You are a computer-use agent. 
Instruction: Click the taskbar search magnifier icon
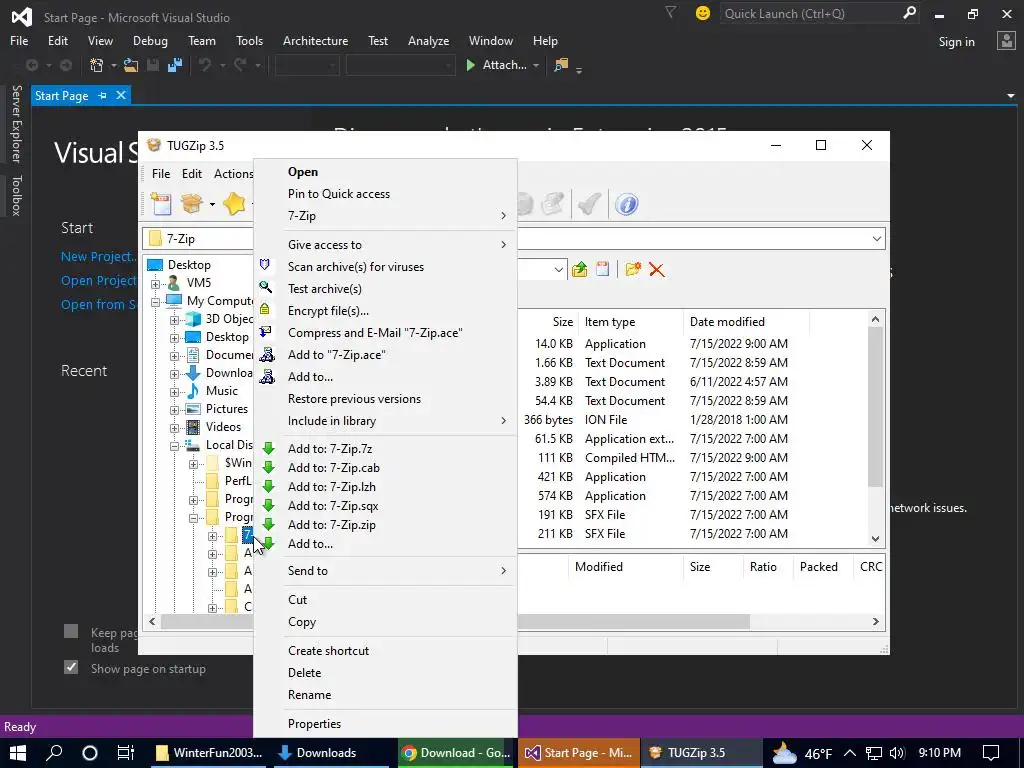coord(54,752)
